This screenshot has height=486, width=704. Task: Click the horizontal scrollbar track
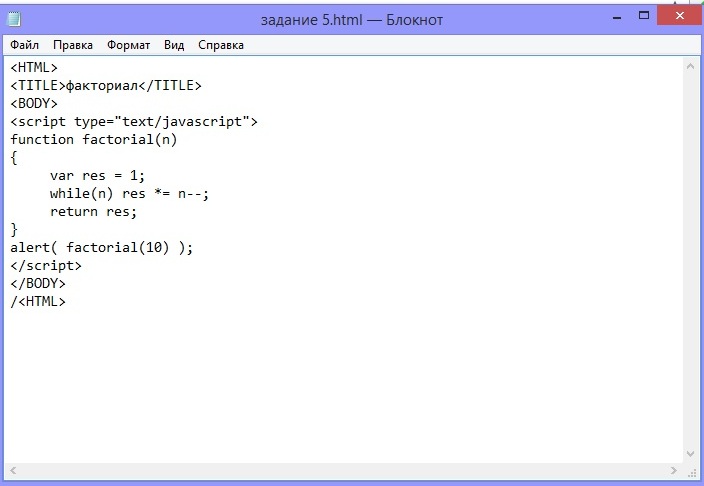point(340,470)
